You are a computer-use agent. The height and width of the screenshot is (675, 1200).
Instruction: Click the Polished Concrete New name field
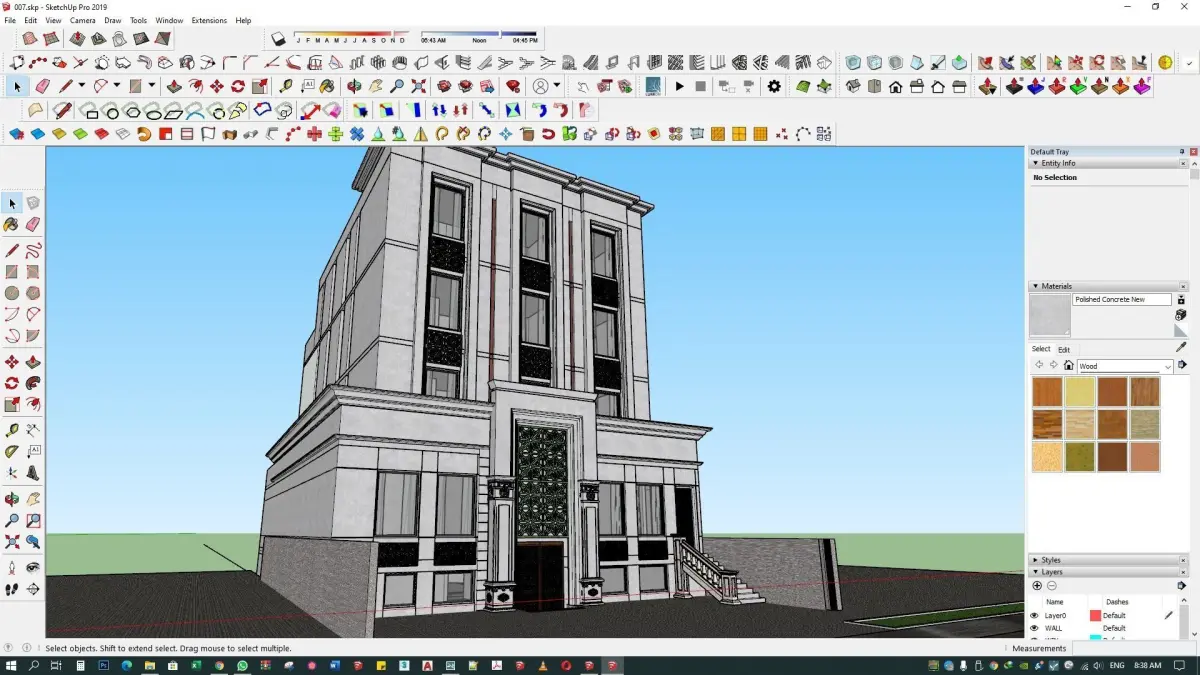click(x=1122, y=300)
